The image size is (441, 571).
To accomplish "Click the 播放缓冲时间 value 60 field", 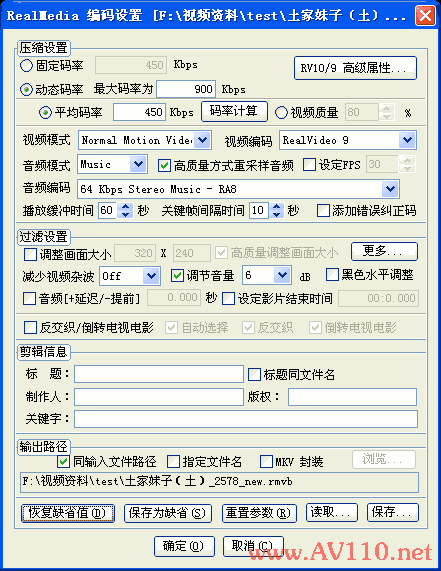I will [x=108, y=210].
